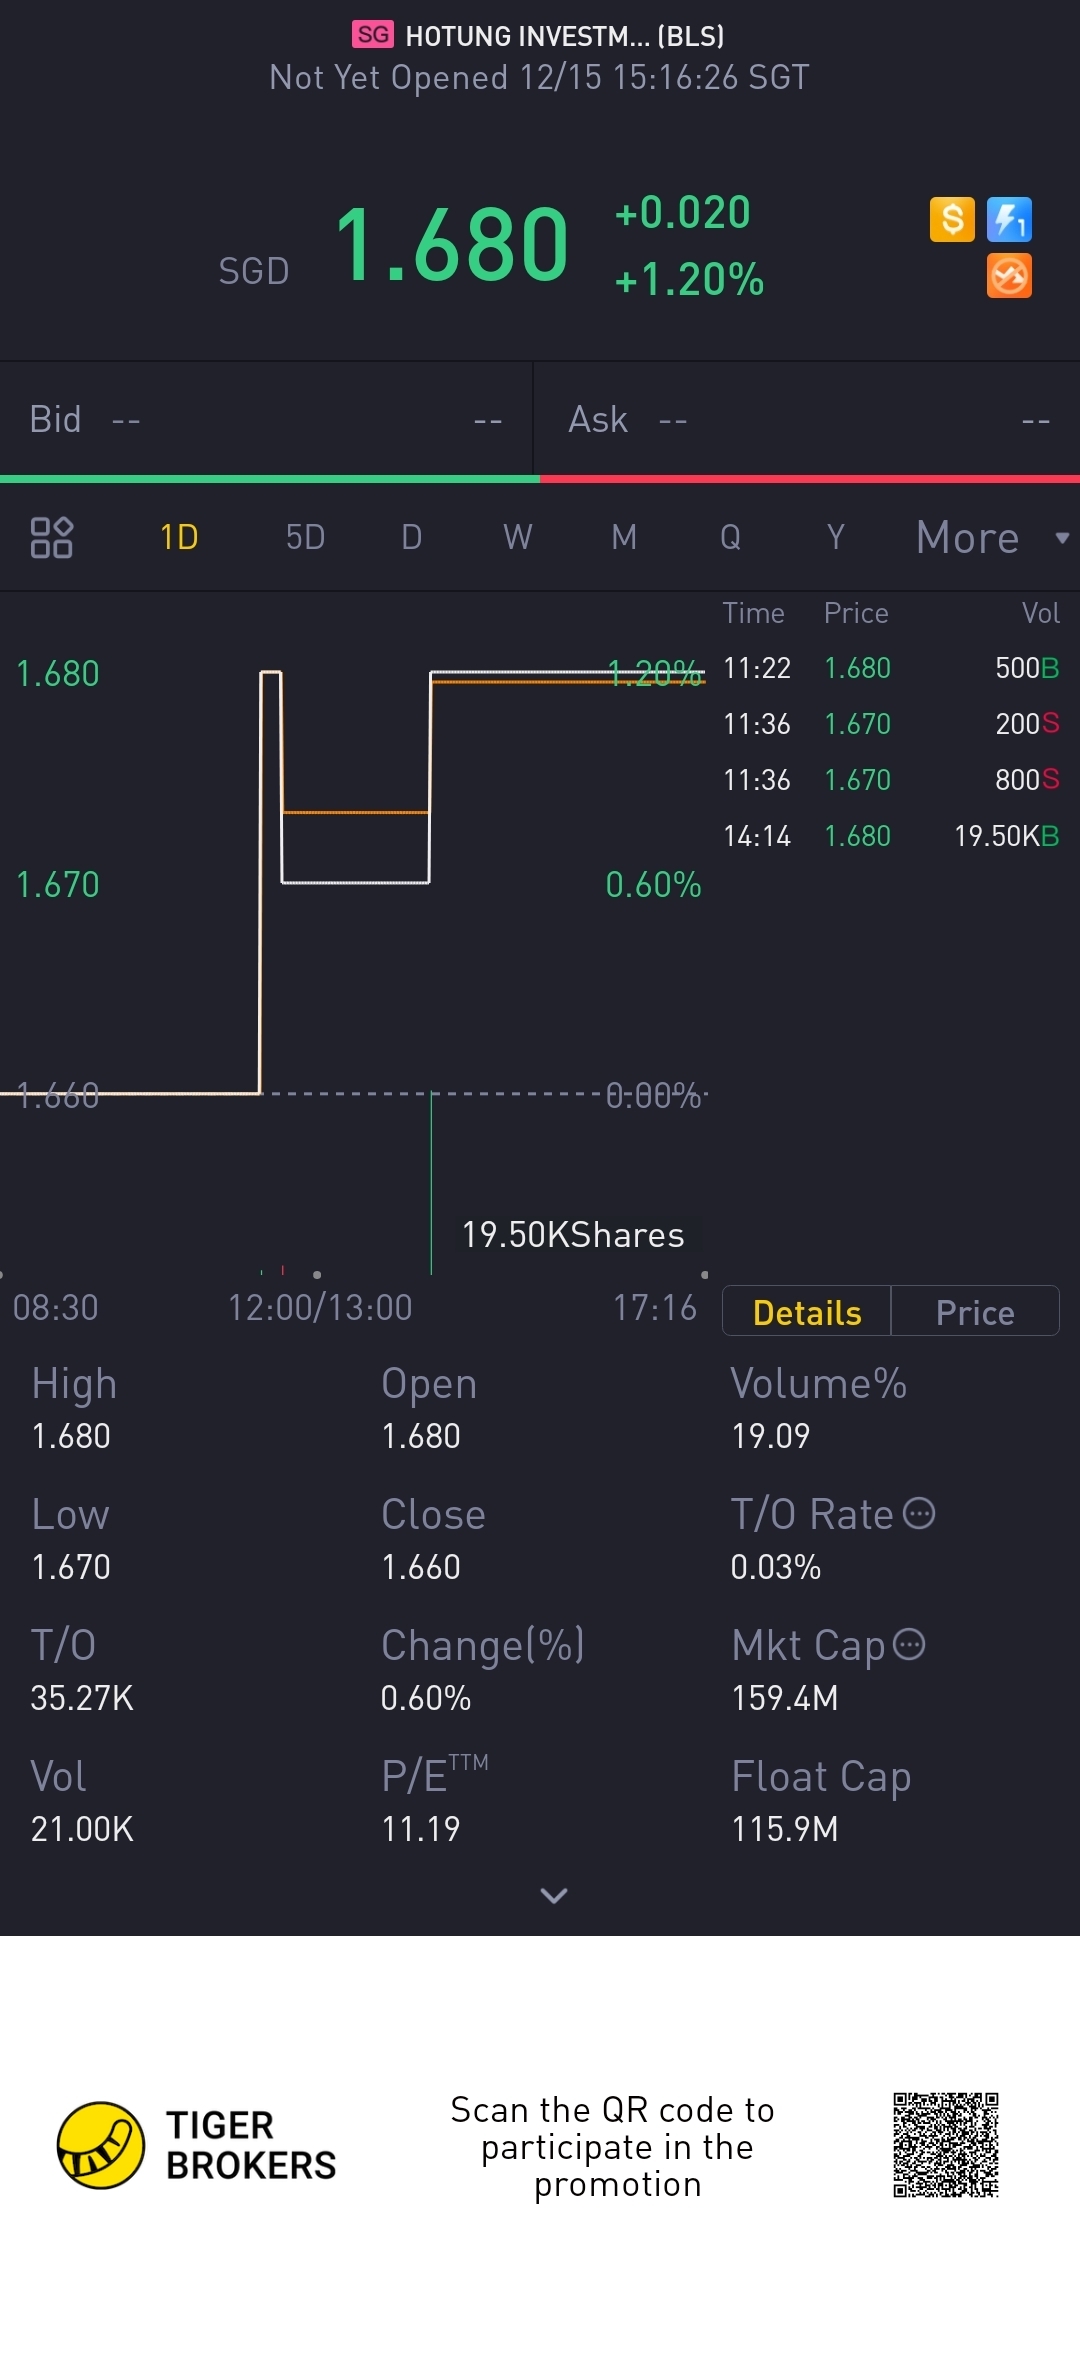Tap the 14:14 trade row of 19.50K
The width and height of the screenshot is (1080, 2356).
890,836
